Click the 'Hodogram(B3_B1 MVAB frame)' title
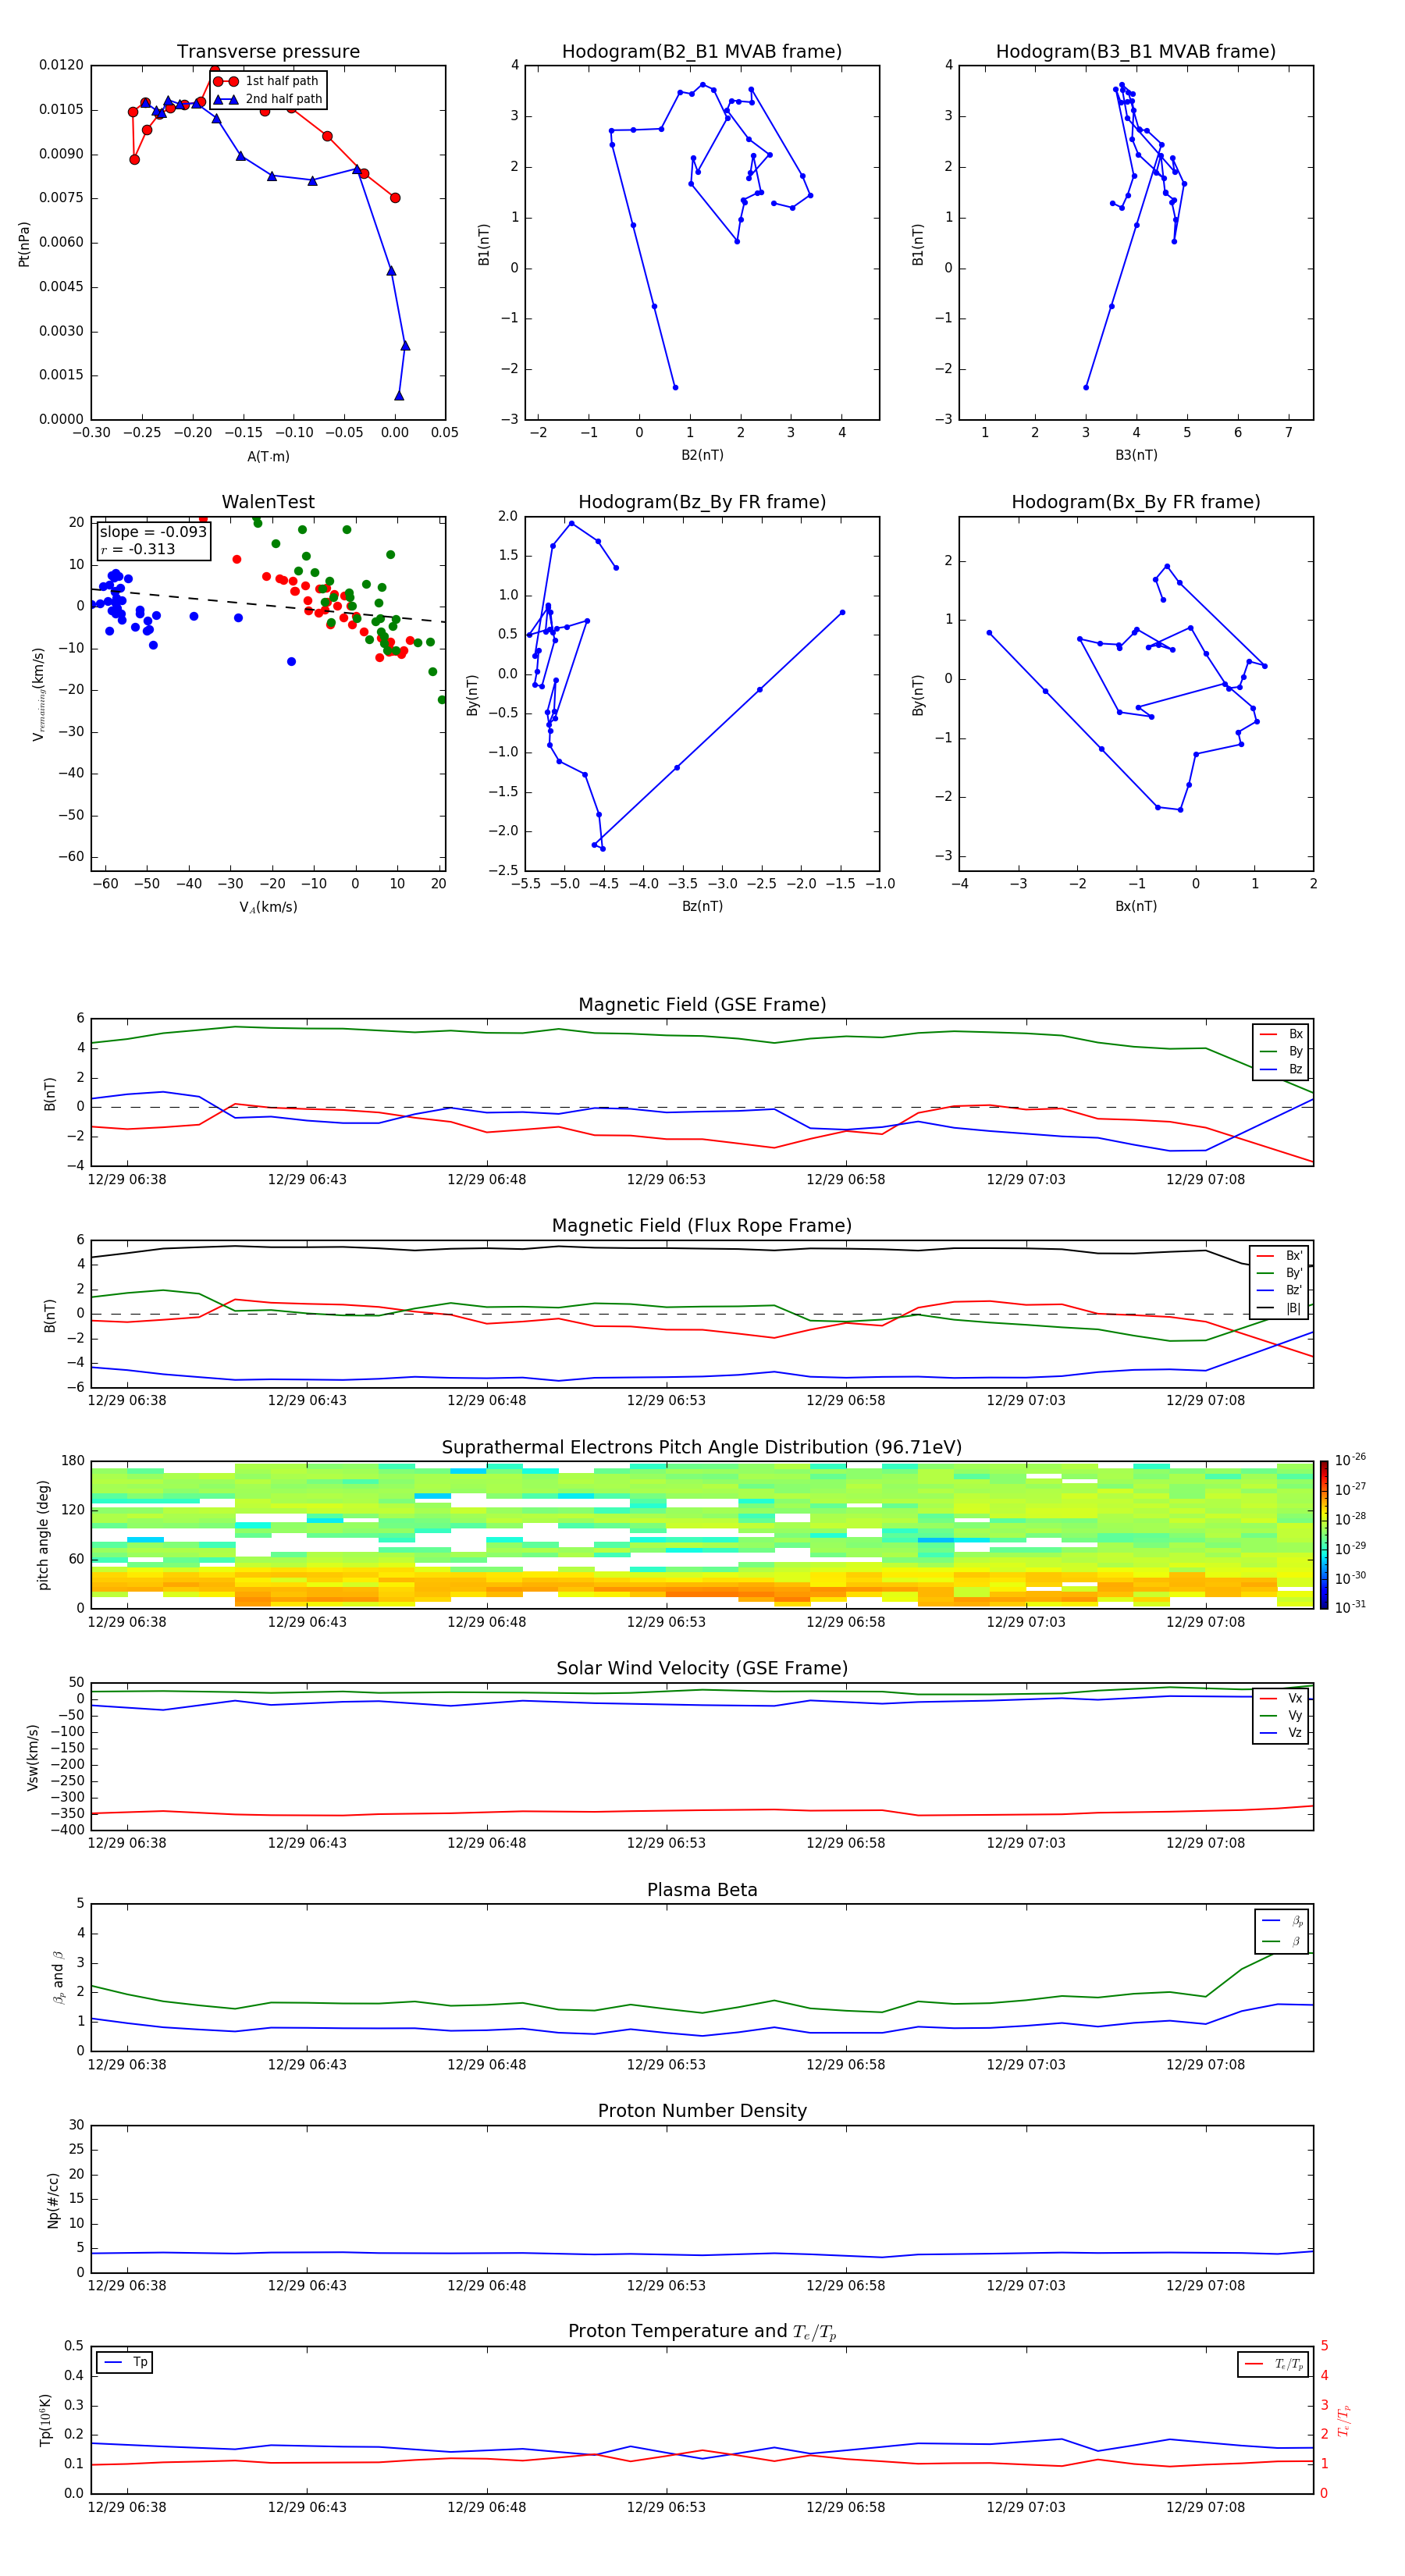The image size is (1405, 2576). pos(1136,52)
